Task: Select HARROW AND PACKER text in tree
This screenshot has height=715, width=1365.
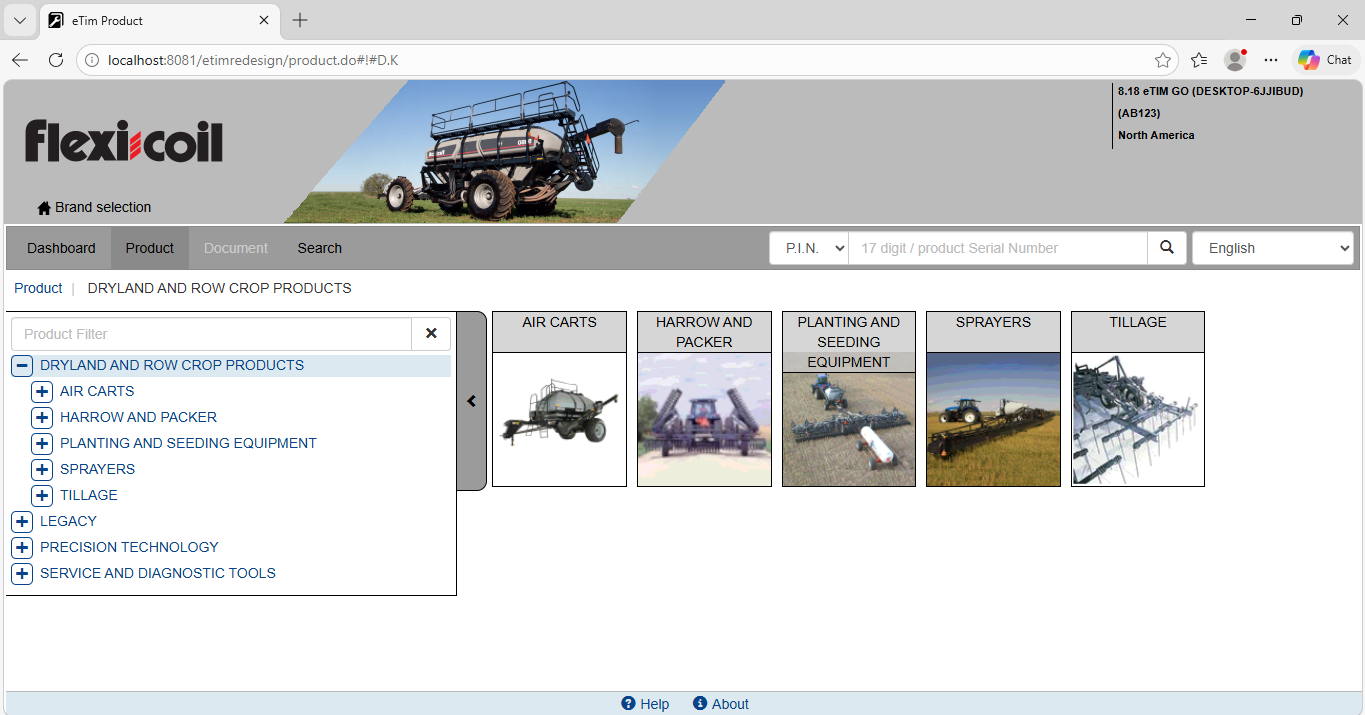Action: point(138,417)
